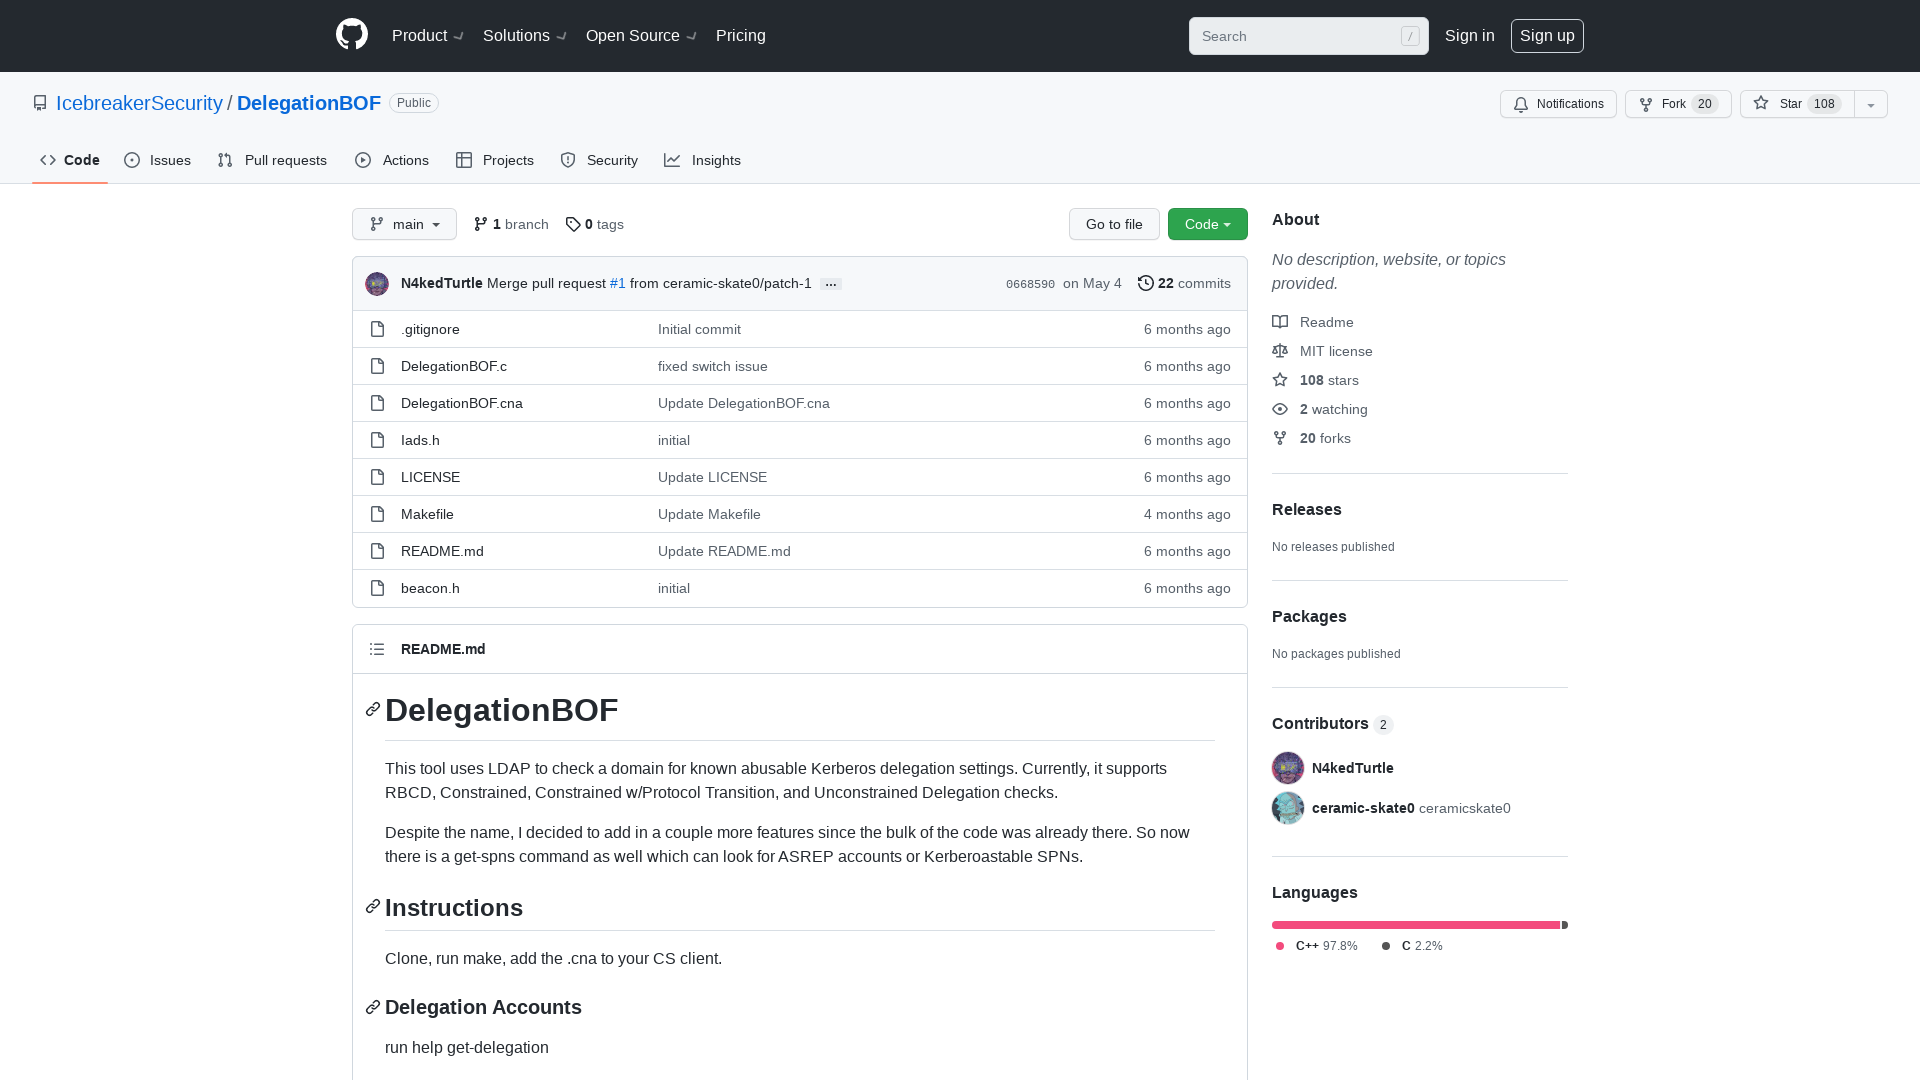This screenshot has width=1920, height=1080.
Task: Click the Sign up button
Action: (1547, 35)
